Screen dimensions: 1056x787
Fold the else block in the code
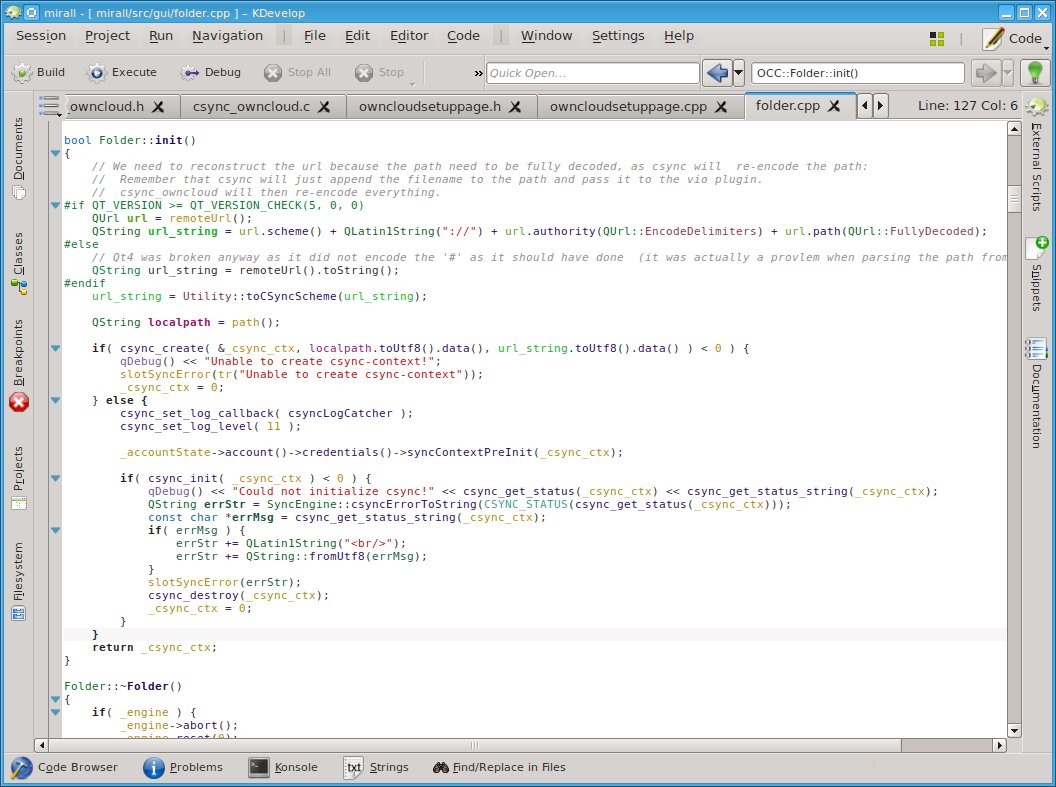pyautogui.click(x=54, y=400)
